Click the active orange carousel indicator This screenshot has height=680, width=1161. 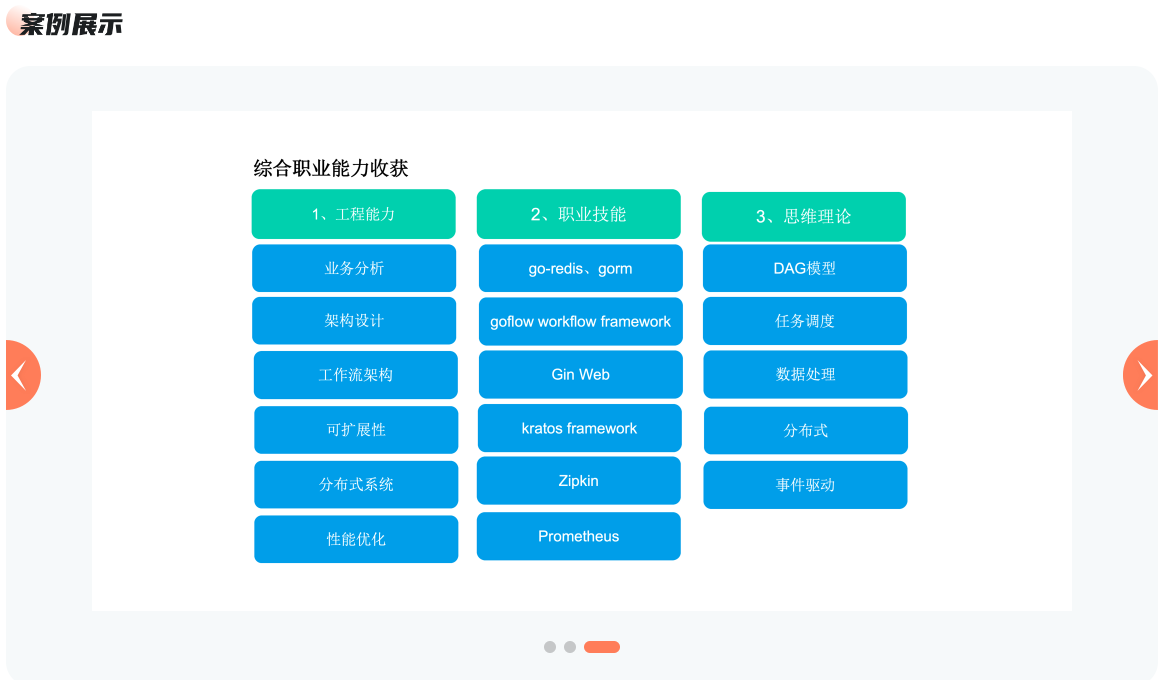point(602,647)
